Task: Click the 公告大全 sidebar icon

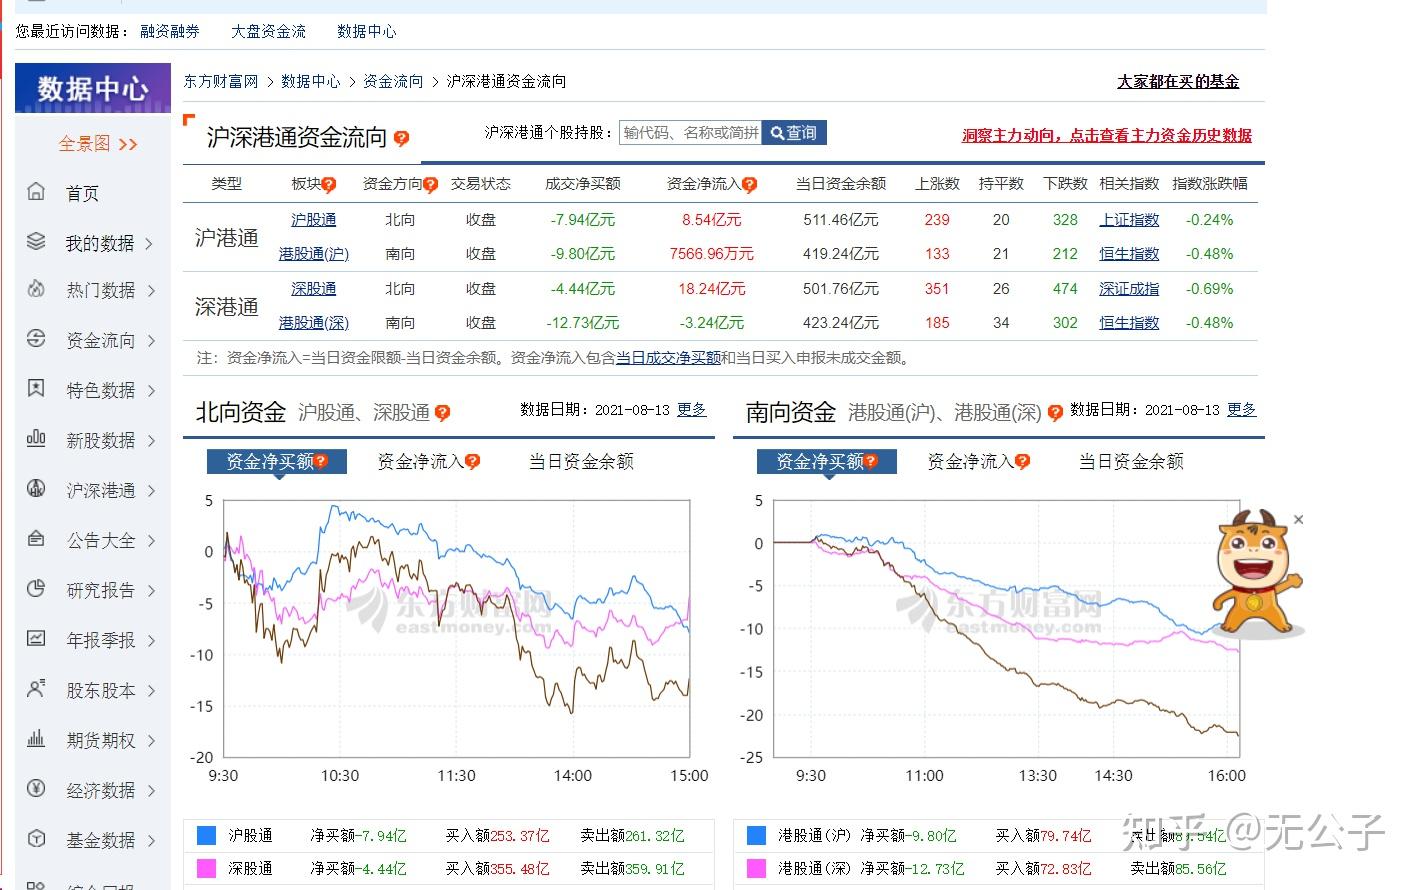Action: point(36,538)
